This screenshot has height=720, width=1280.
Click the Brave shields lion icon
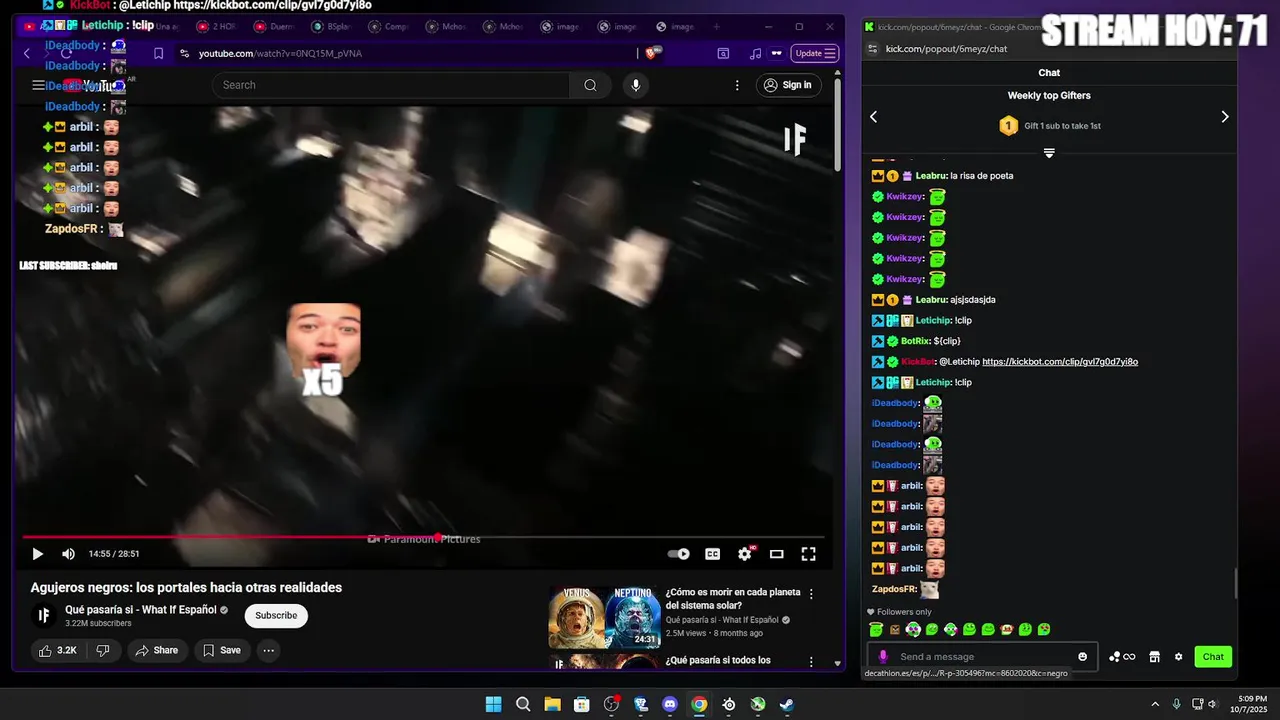[652, 53]
